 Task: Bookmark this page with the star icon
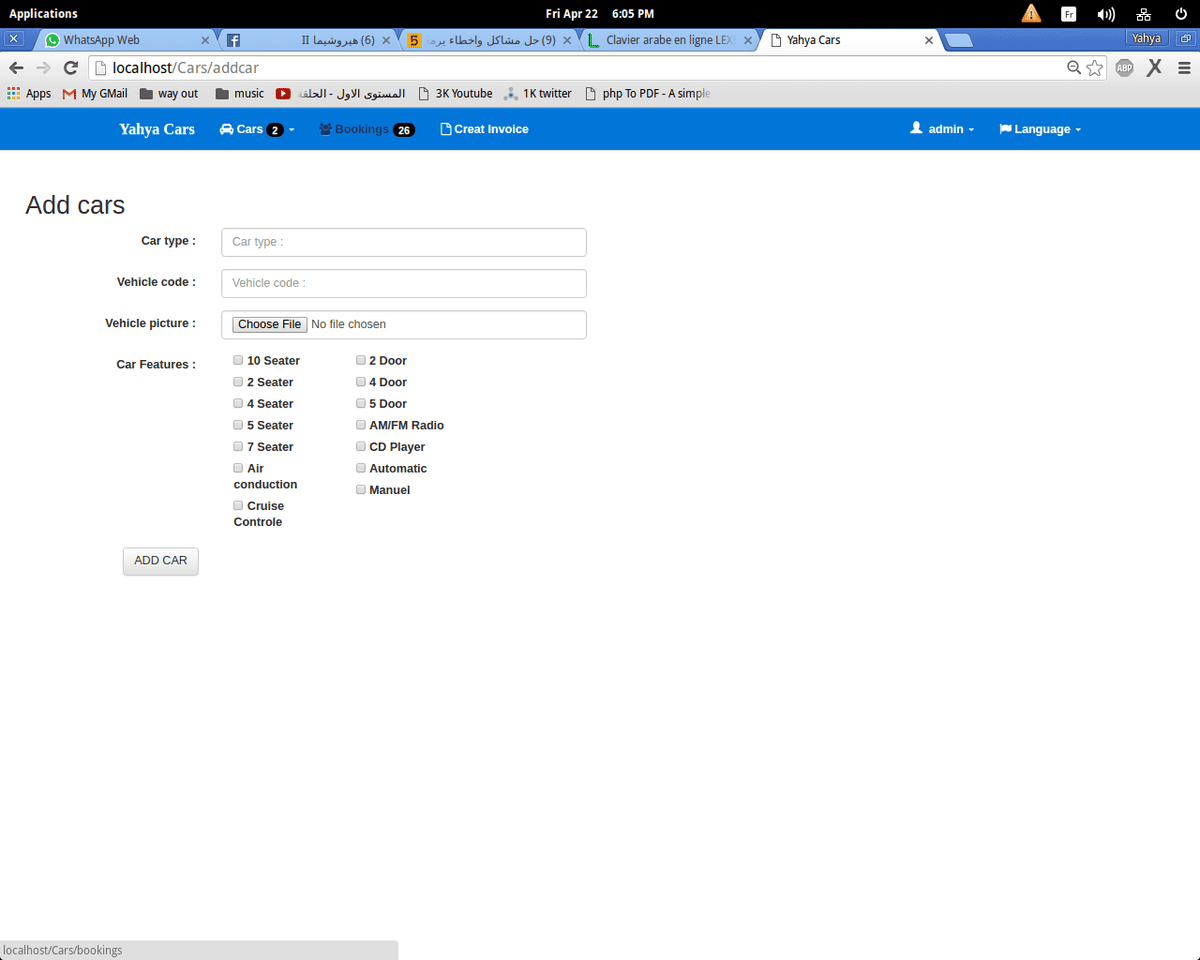1095,68
